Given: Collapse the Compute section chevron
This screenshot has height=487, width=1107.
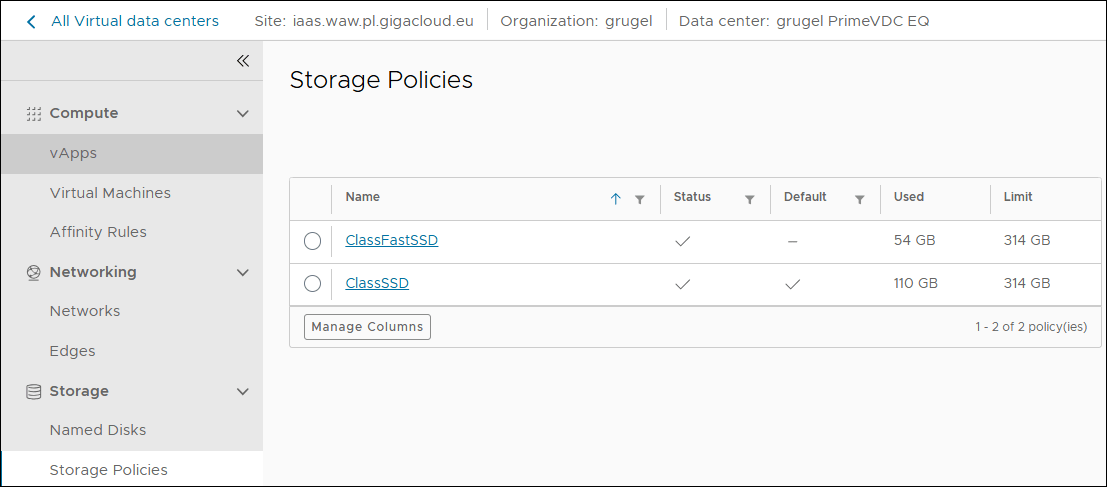Looking at the screenshot, I should point(242,114).
